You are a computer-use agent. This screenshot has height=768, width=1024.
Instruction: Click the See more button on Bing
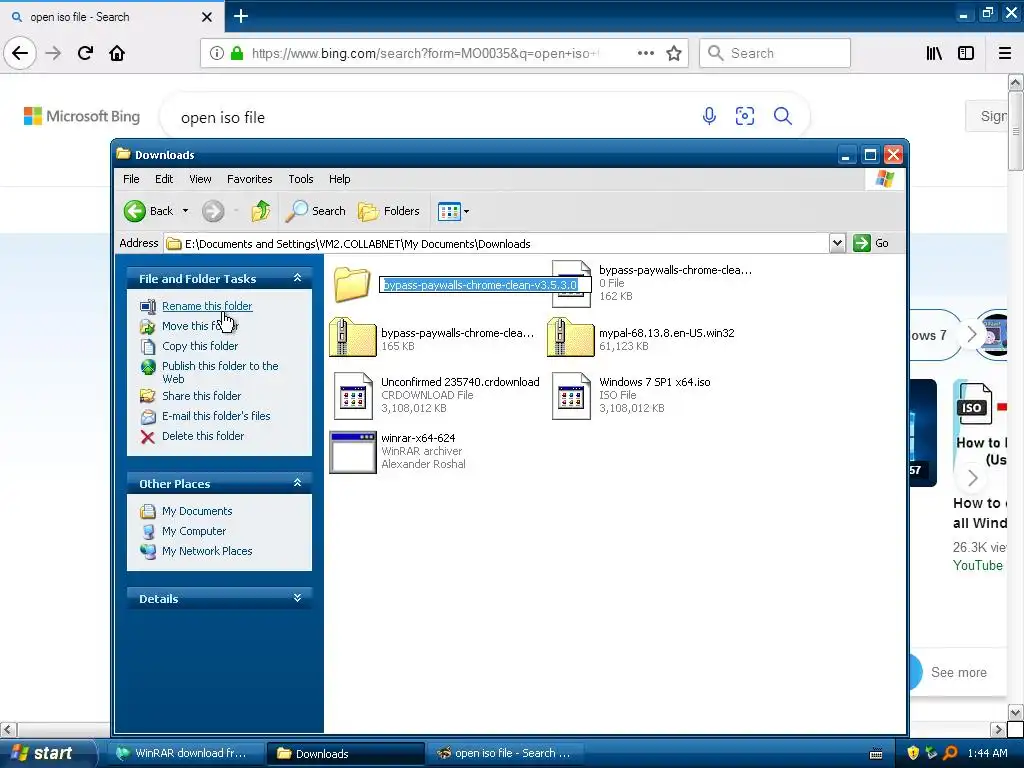click(x=957, y=672)
